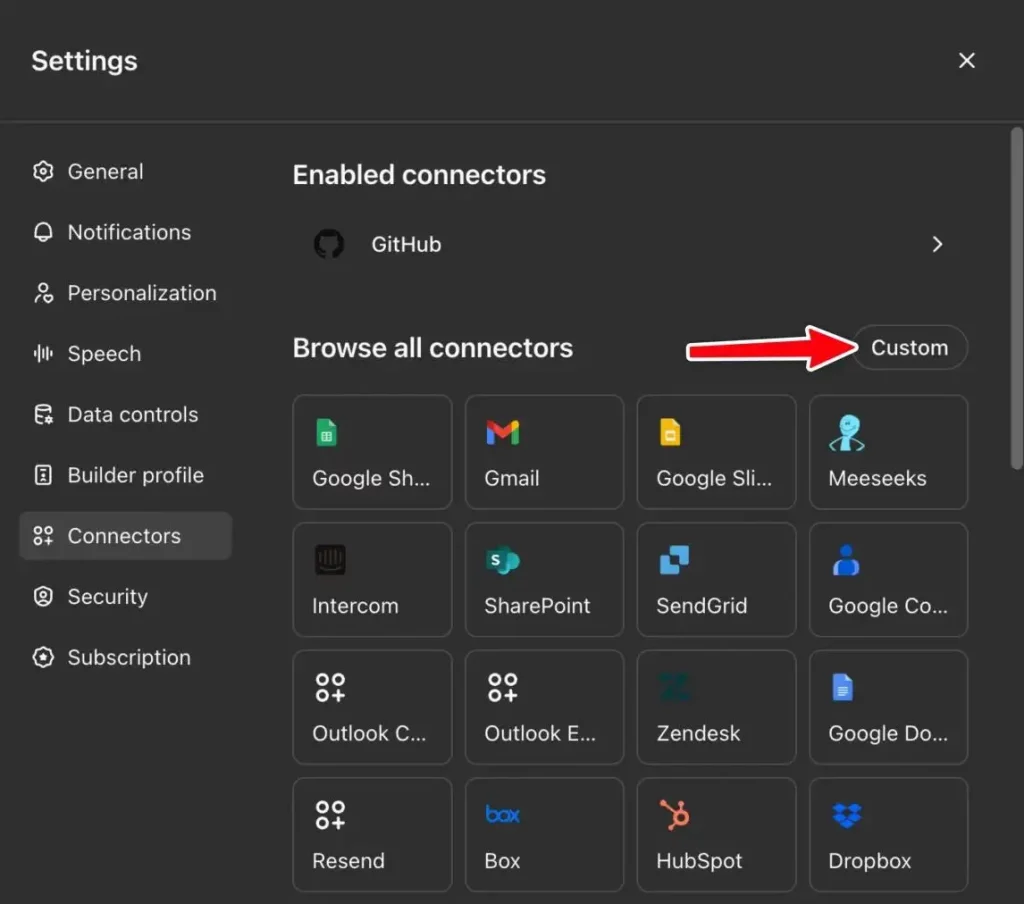The height and width of the screenshot is (904, 1024).
Task: Click the Resend placeholder icon
Action: (330, 815)
